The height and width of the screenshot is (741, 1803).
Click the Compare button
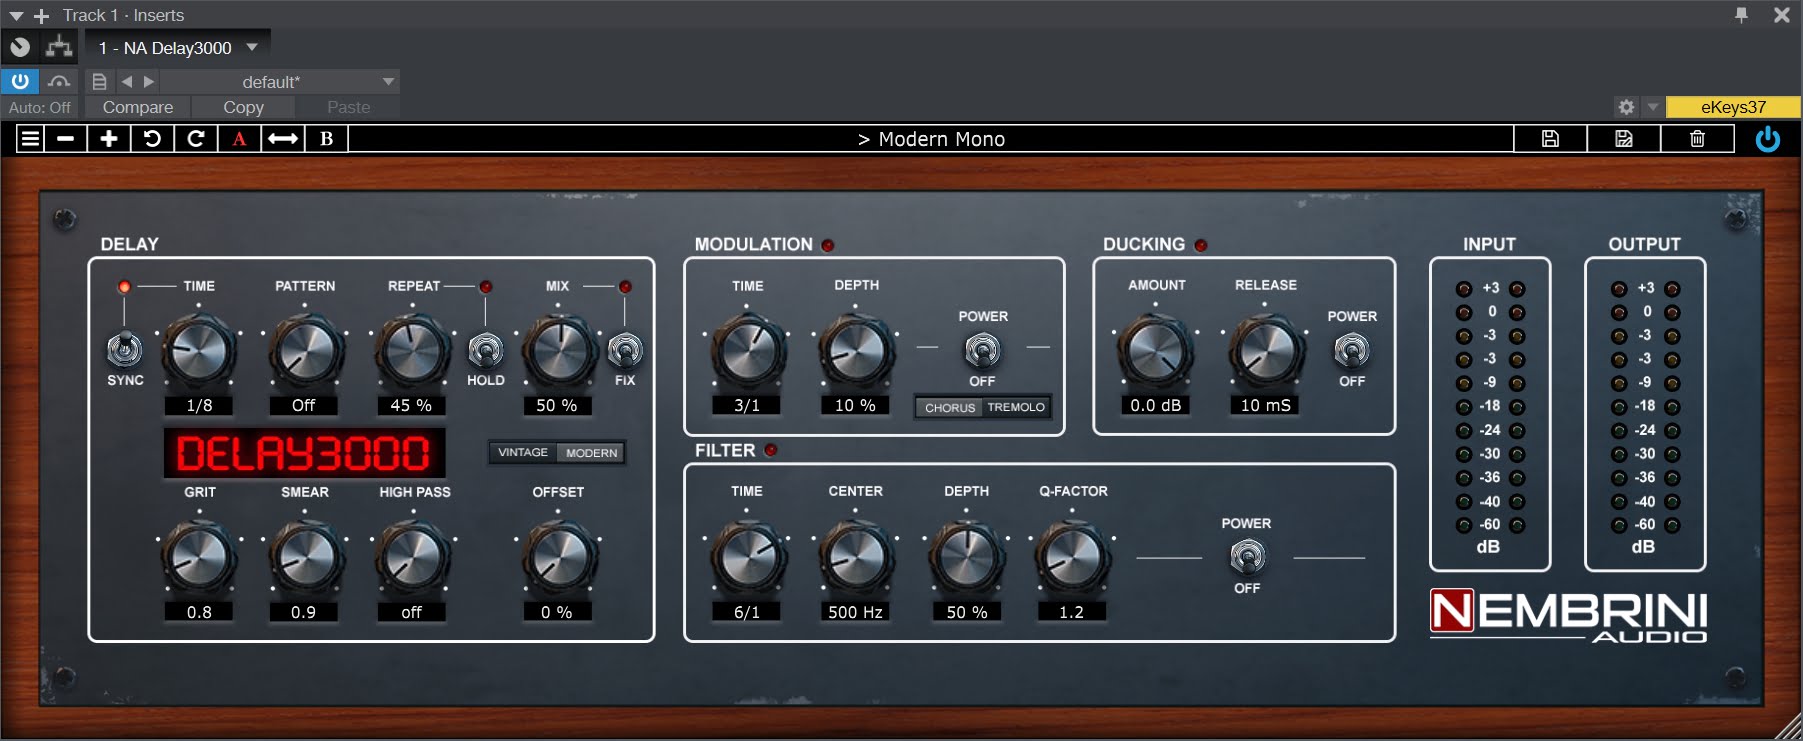(x=138, y=107)
